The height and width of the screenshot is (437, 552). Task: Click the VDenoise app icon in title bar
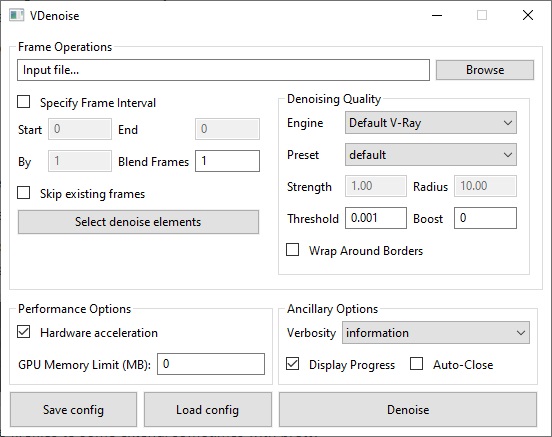[x=17, y=15]
